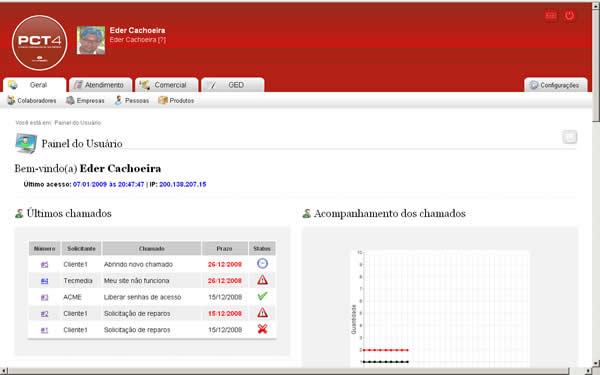Image resolution: width=600 pixels, height=375 pixels.
Task: Open the GED tab
Action: [233, 85]
